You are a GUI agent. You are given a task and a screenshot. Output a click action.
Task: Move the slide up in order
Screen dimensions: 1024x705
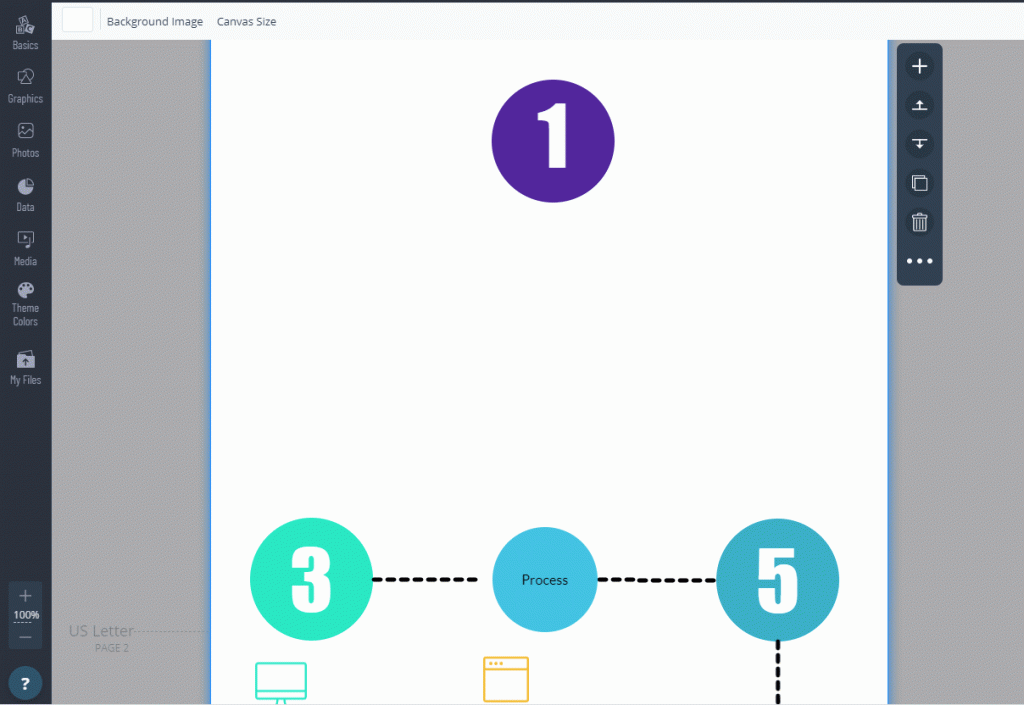919,104
